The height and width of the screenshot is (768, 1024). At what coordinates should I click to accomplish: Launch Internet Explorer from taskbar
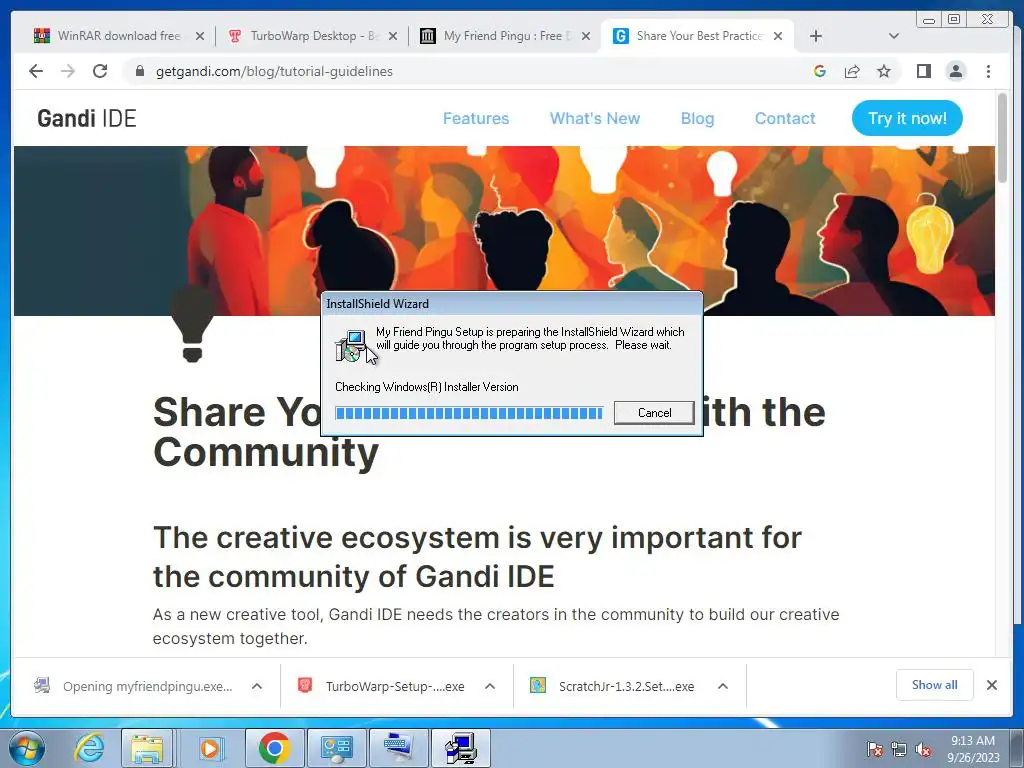coord(89,748)
